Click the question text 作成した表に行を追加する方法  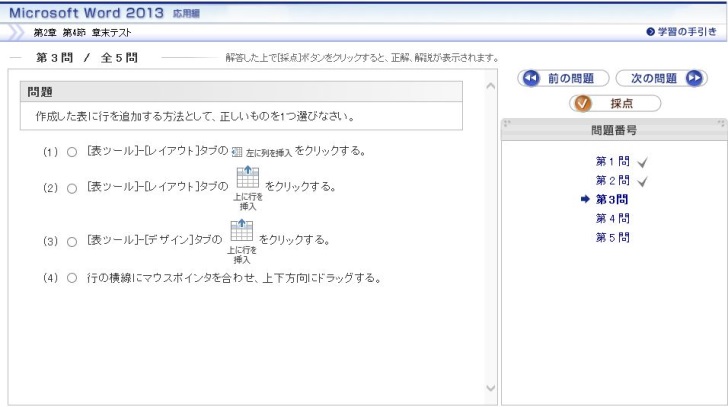pyautogui.click(x=195, y=116)
